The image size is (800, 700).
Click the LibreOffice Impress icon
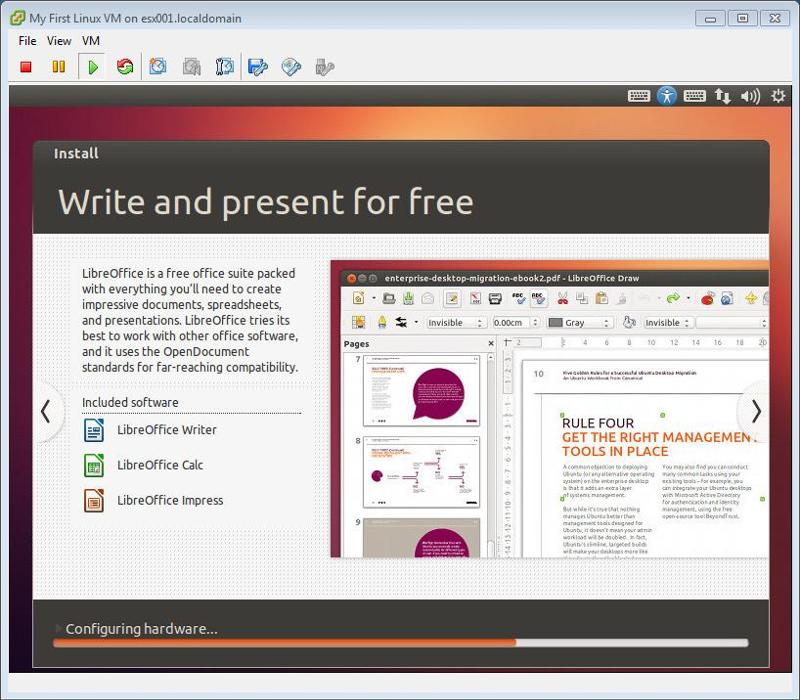(x=94, y=501)
